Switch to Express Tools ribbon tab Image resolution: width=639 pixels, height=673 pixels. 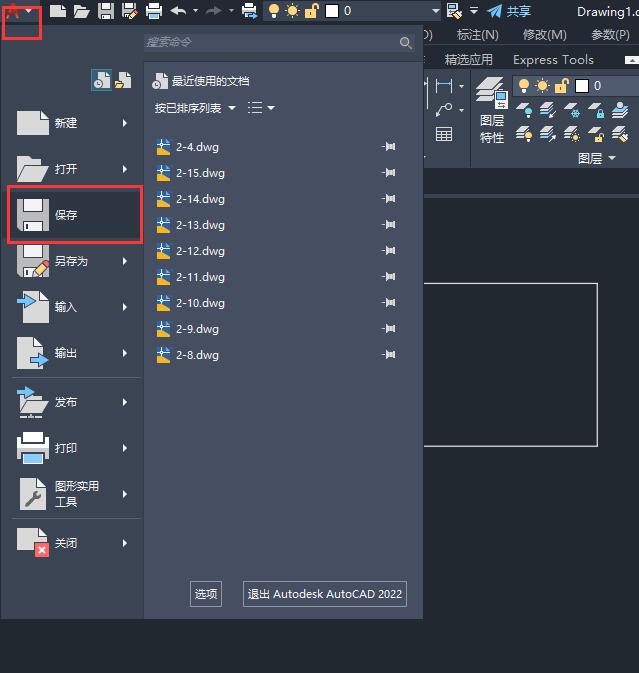click(x=553, y=60)
